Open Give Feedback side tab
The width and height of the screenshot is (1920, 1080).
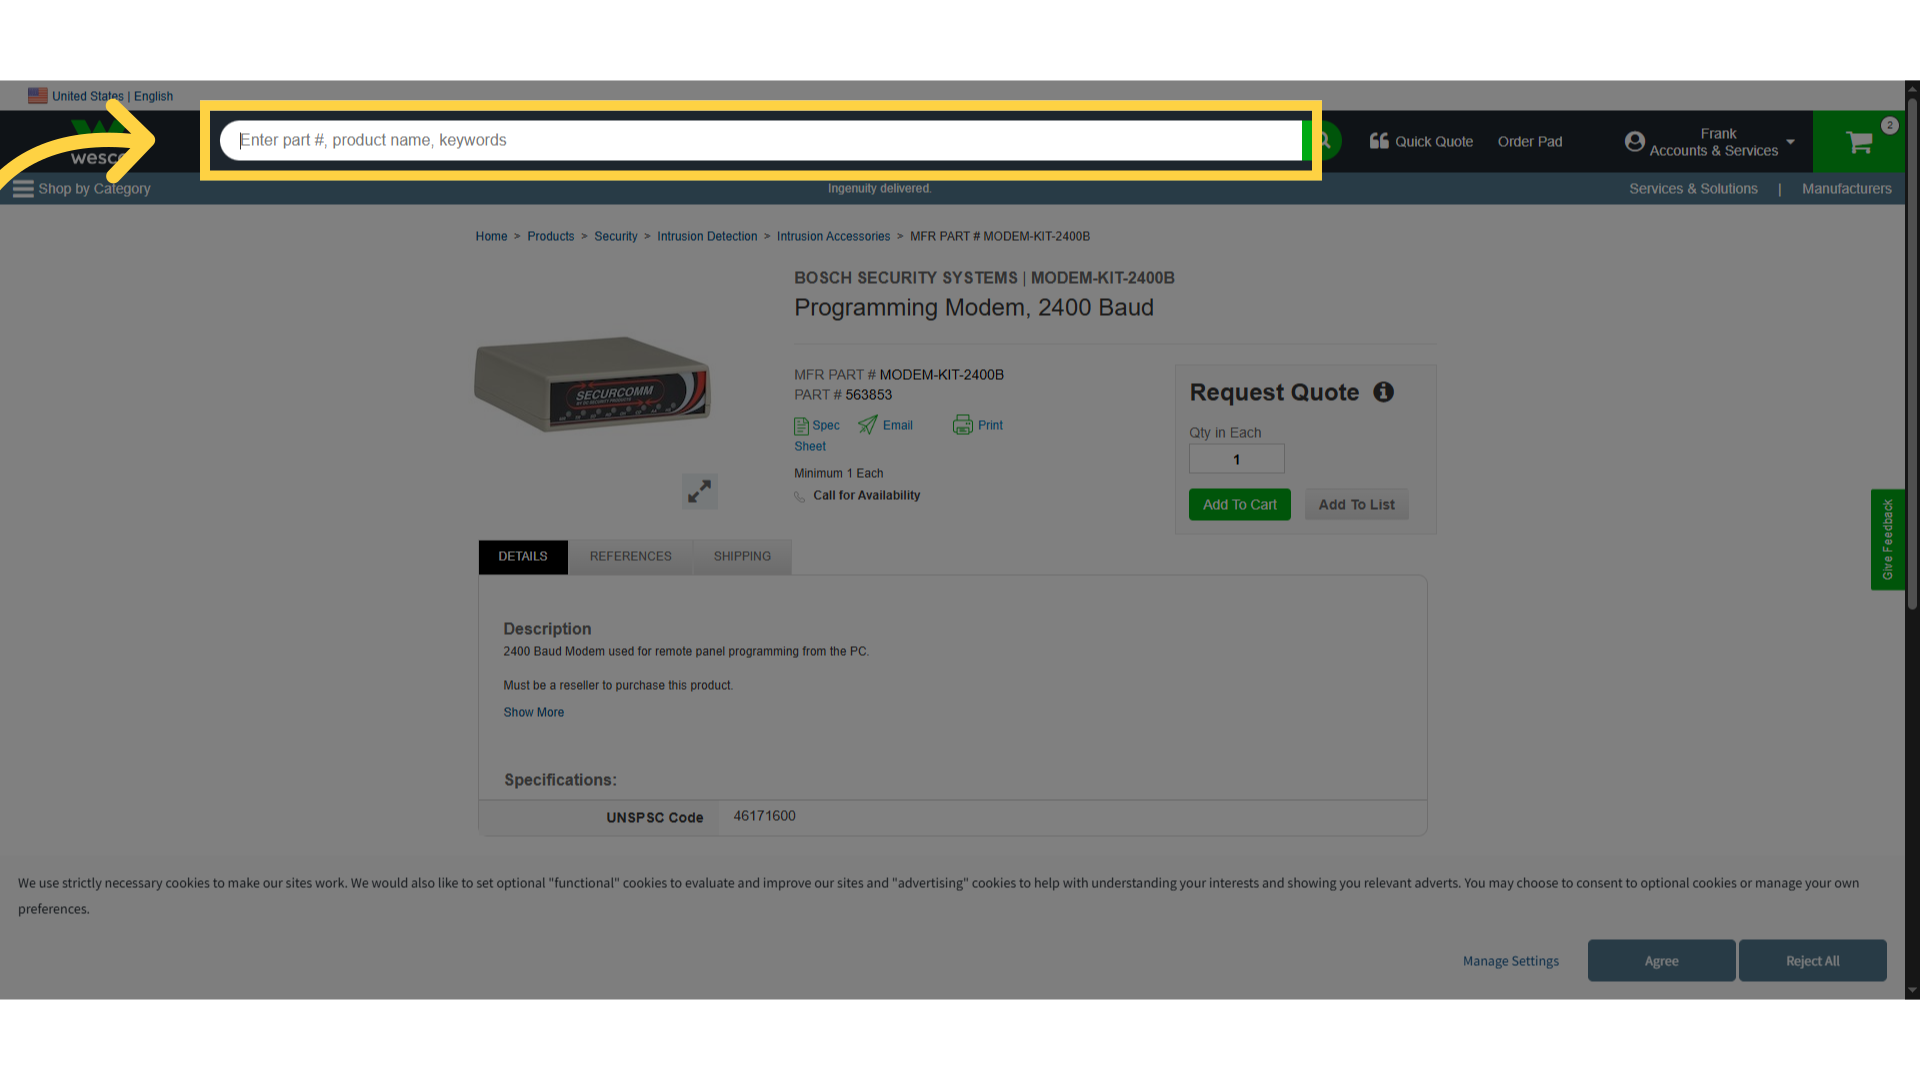pos(1887,539)
